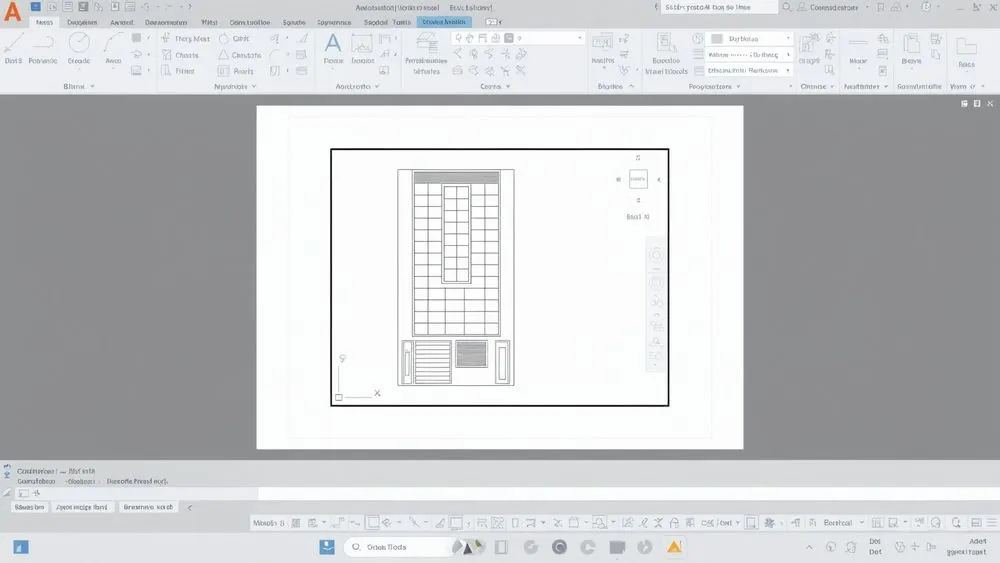Choose the Dimension tool beside Text
Viewport: 1000px width, 563px height.
pos(362,48)
